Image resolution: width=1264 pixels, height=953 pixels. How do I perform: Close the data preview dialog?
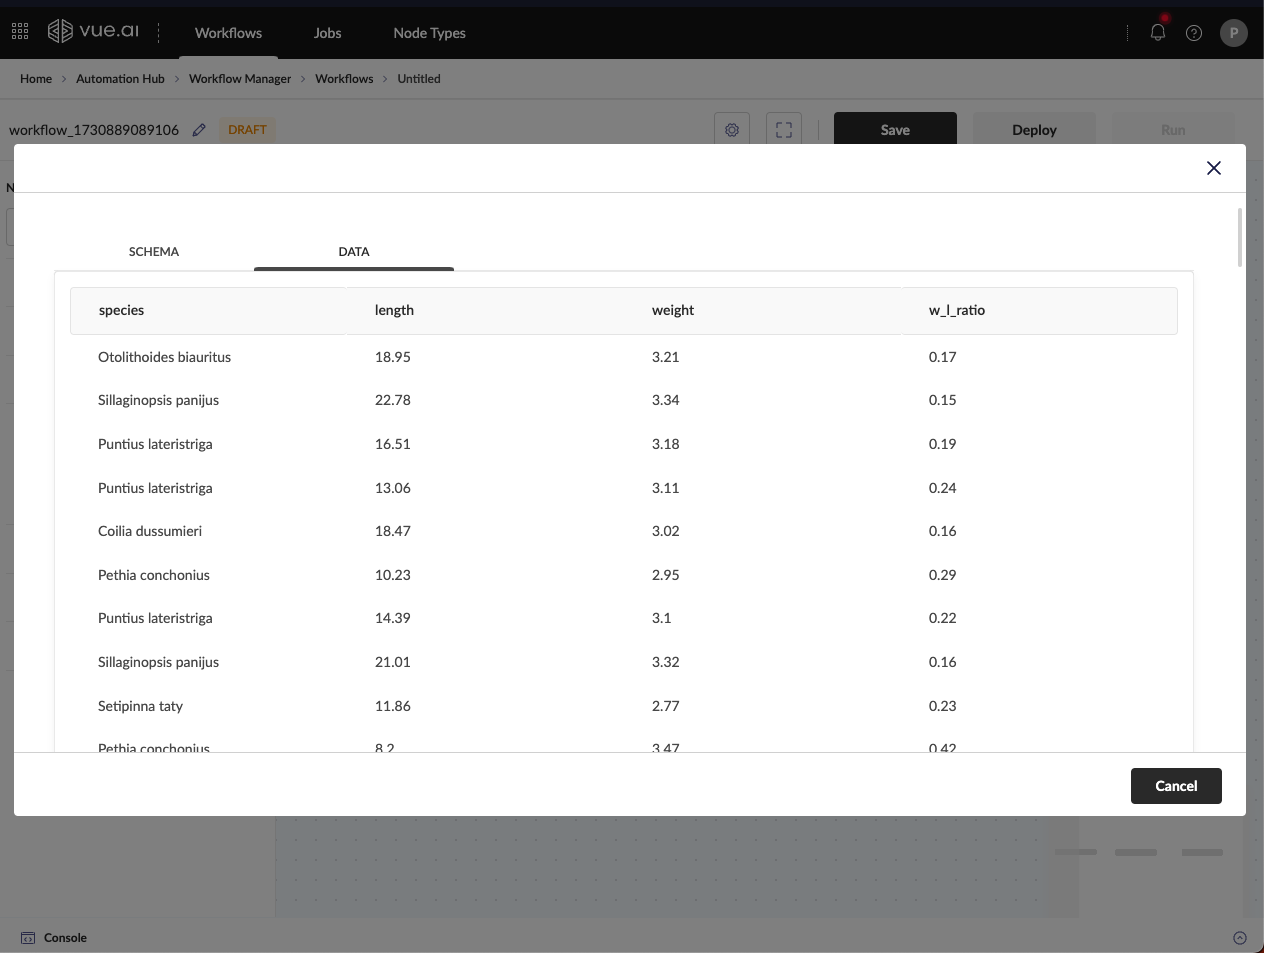[1213, 168]
